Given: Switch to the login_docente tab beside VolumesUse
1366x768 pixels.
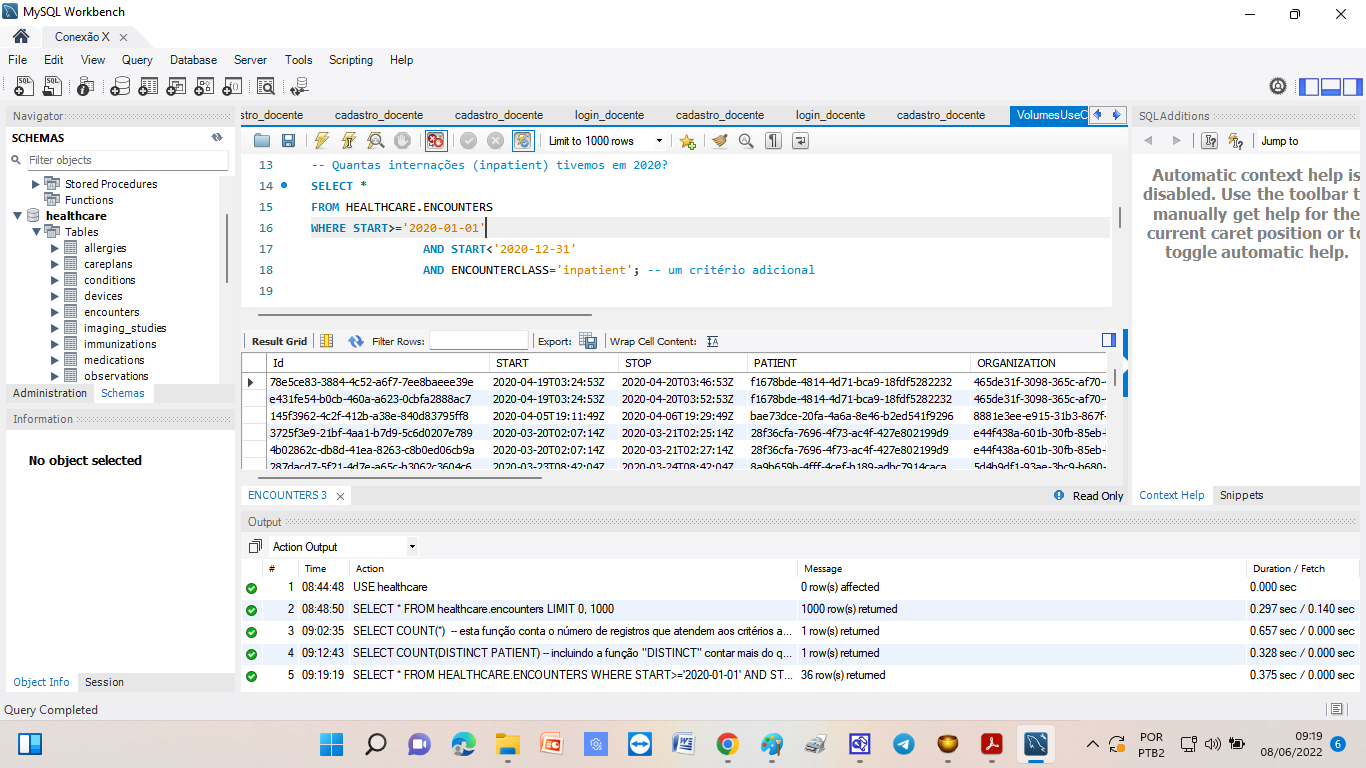Looking at the screenshot, I should (x=830, y=115).
